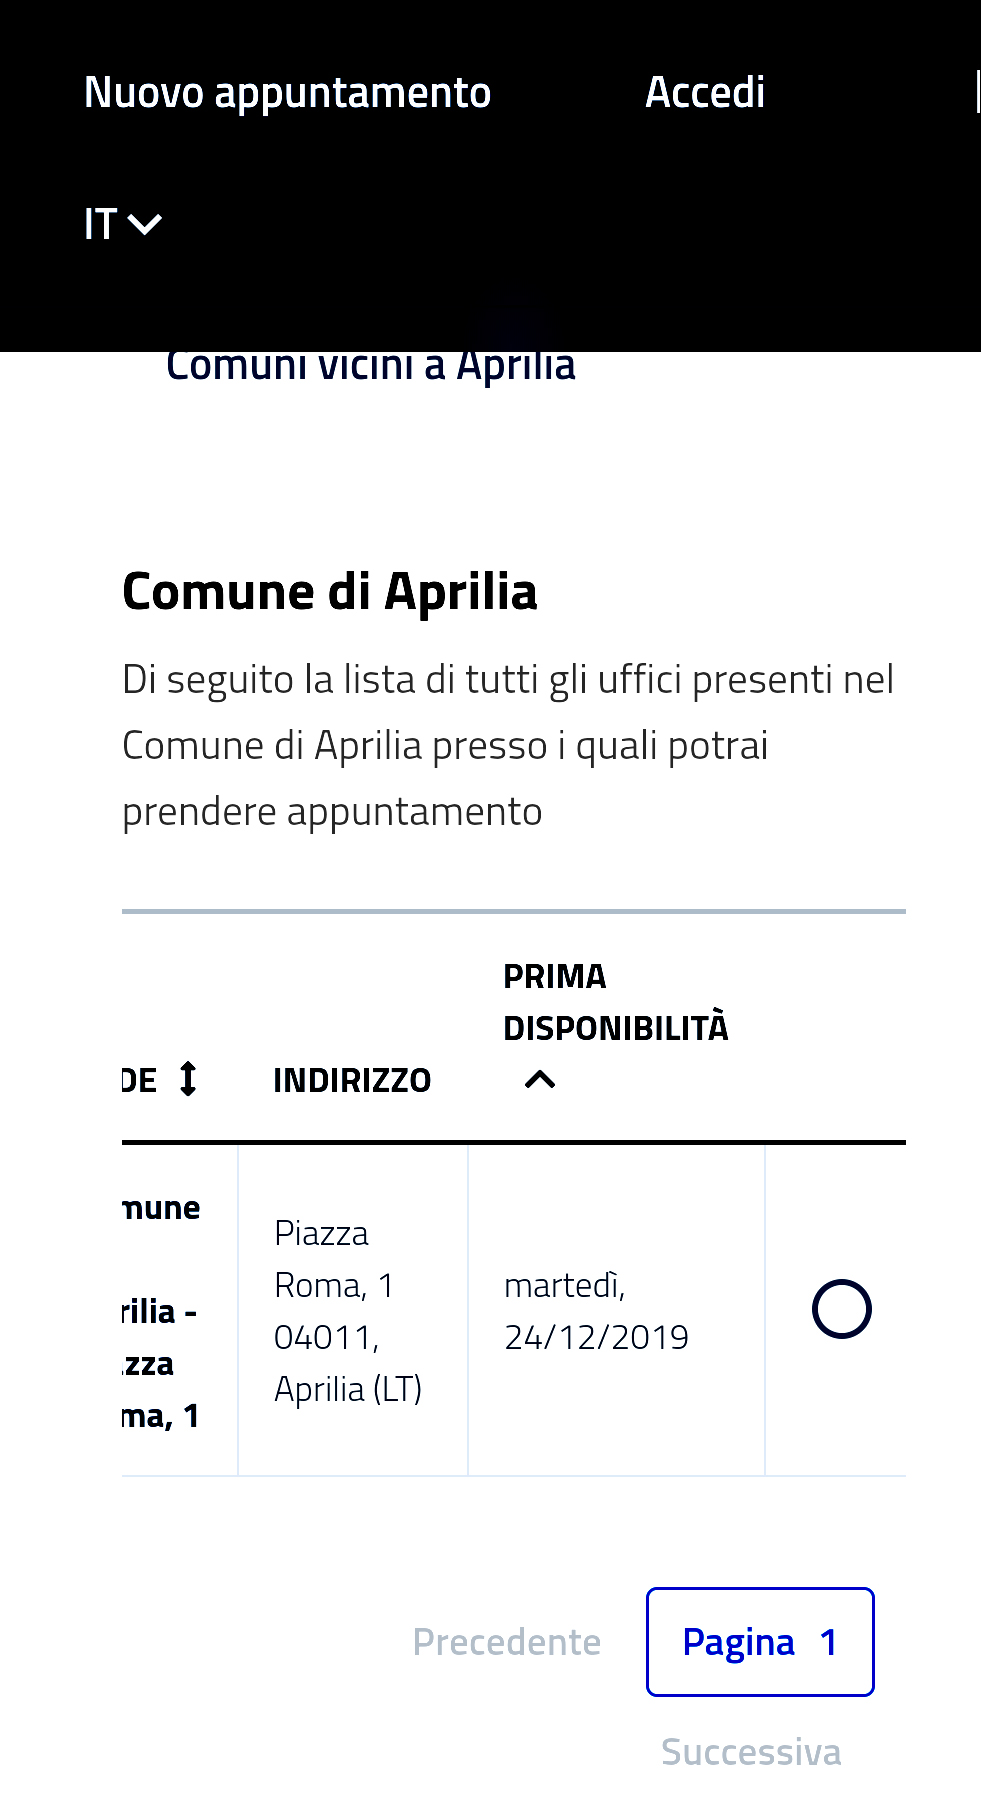
Task: Click the PRIMA DISPONIBILITÀ column header
Action: [x=615, y=1002]
